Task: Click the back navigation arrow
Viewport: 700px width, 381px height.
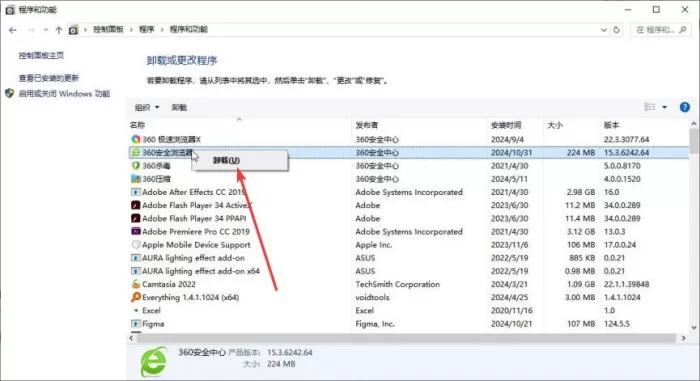Action: pyautogui.click(x=12, y=30)
